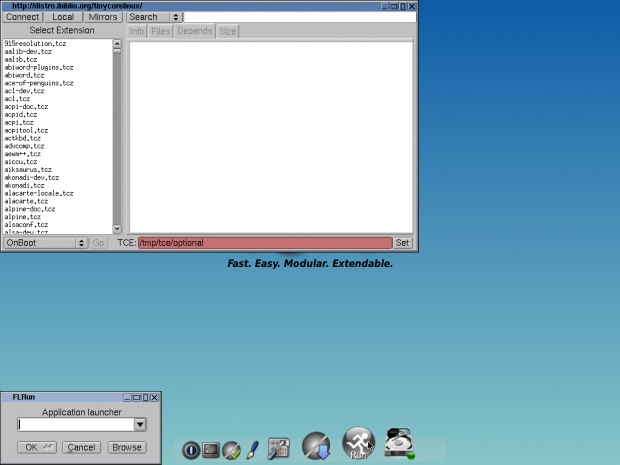Click the scroll-down arrow of the extension list

[117, 229]
